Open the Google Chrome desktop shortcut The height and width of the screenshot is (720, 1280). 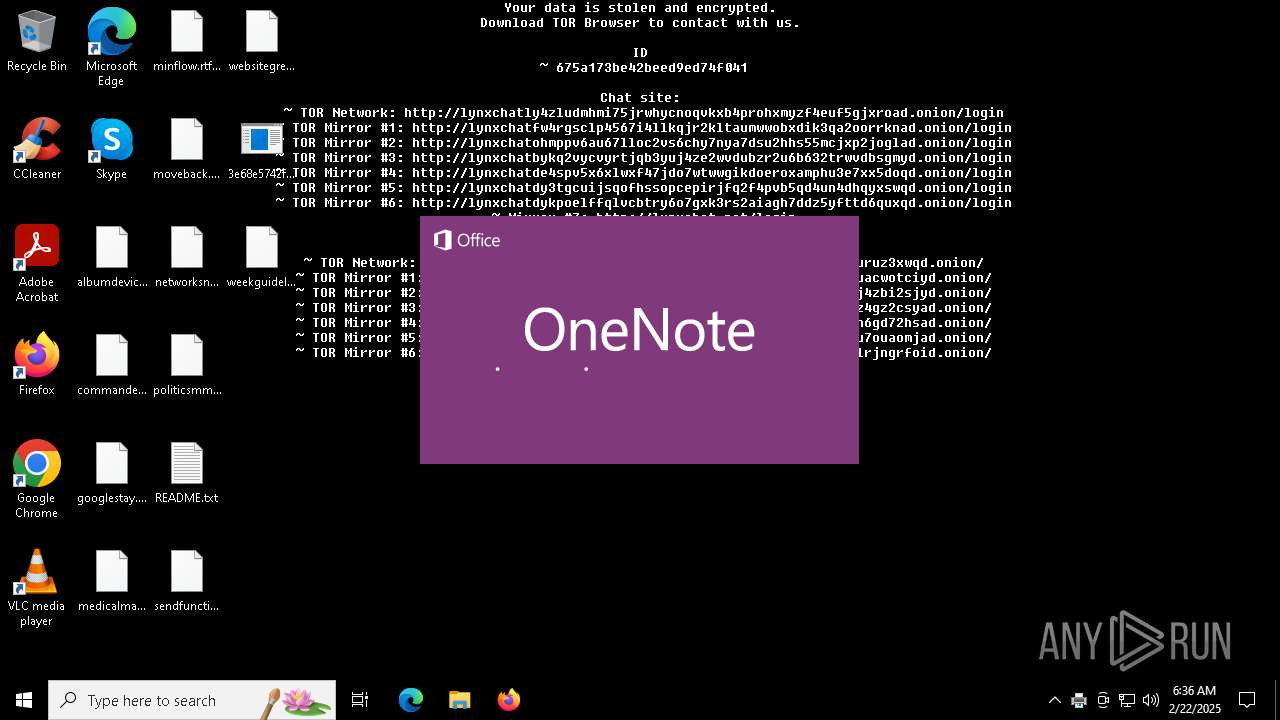click(x=37, y=480)
